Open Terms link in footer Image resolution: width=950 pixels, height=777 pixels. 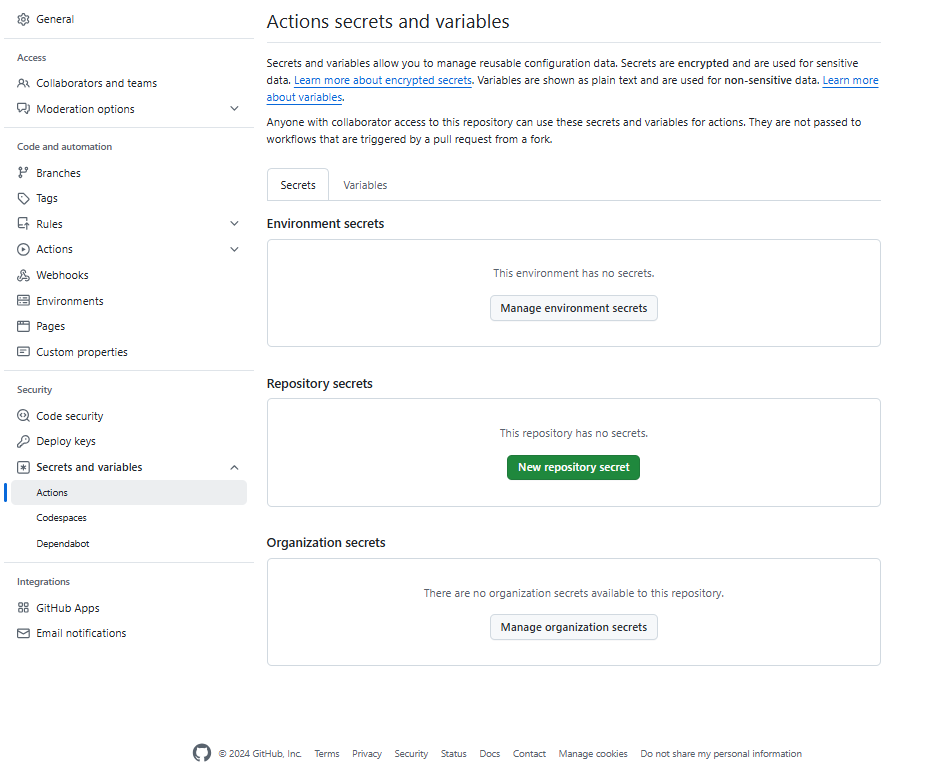pos(327,753)
